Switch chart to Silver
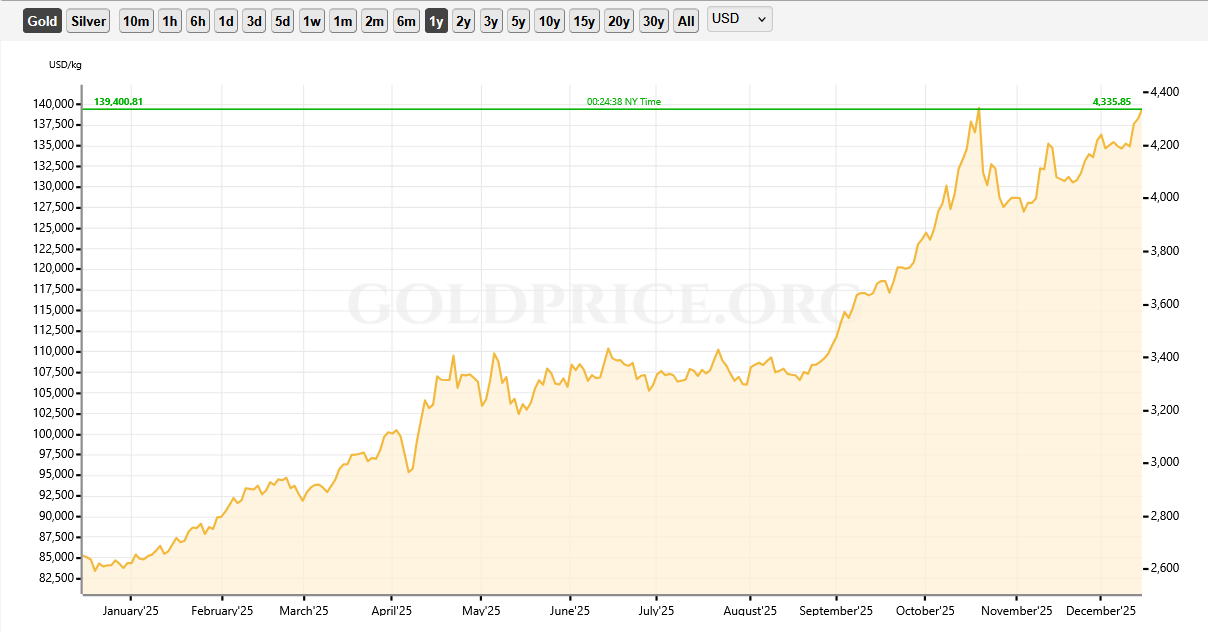The height and width of the screenshot is (633, 1208). pyautogui.click(x=89, y=21)
